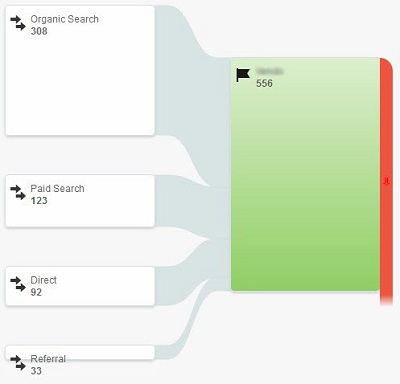400x384 pixels.
Task: Select the Direct node label
Action: pos(43,280)
